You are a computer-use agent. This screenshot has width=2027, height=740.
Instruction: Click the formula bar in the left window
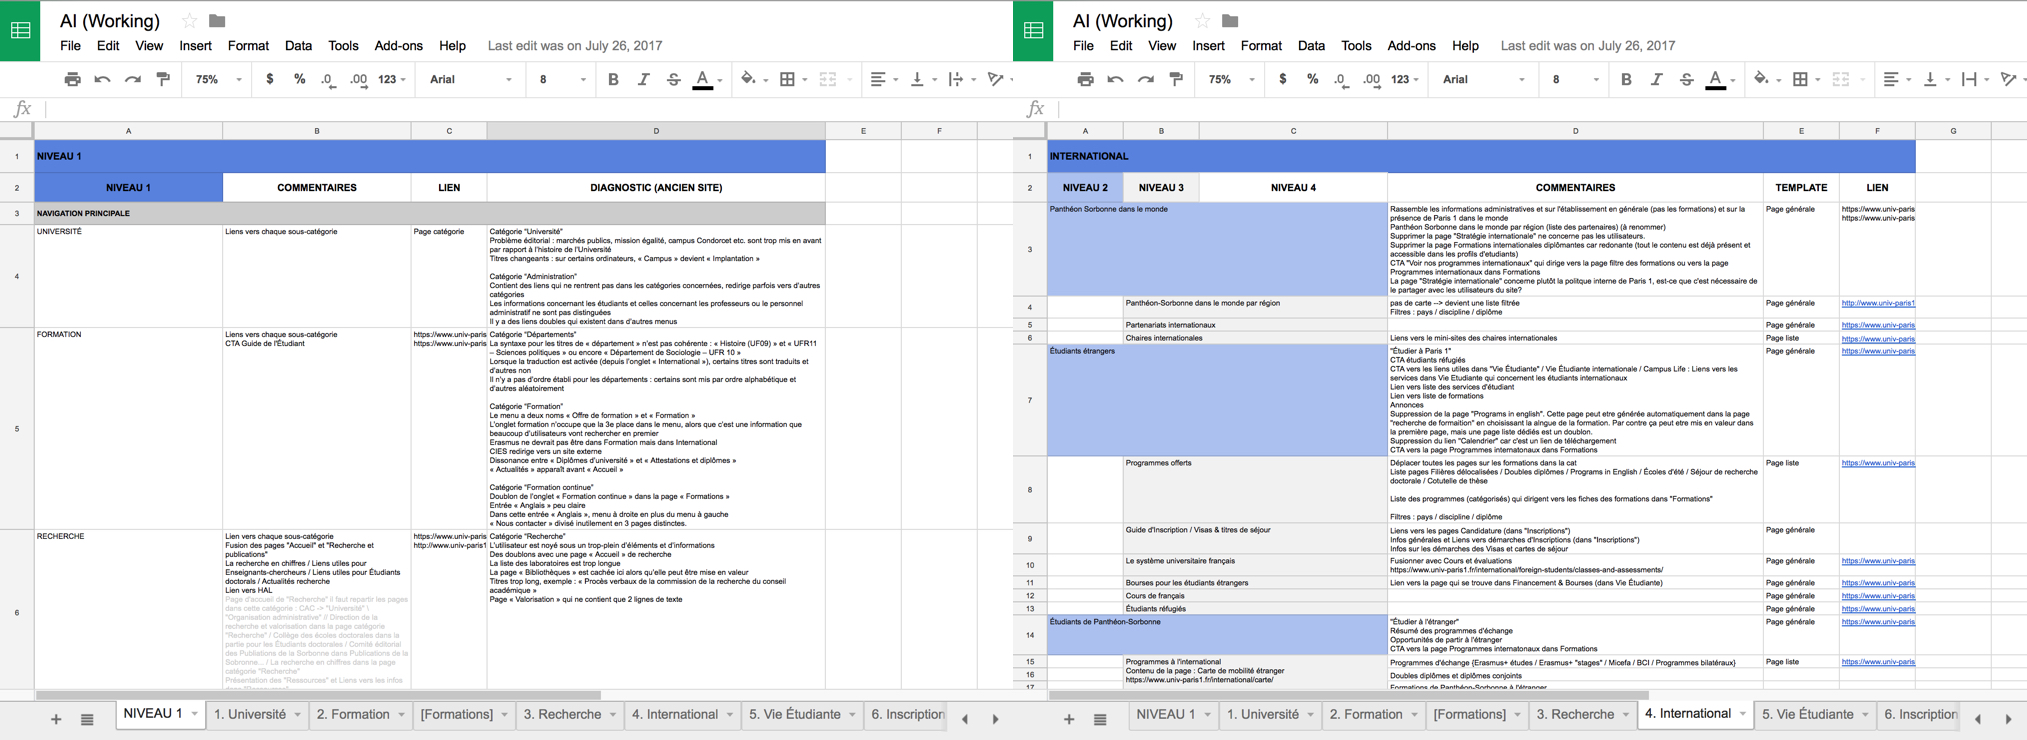530,108
